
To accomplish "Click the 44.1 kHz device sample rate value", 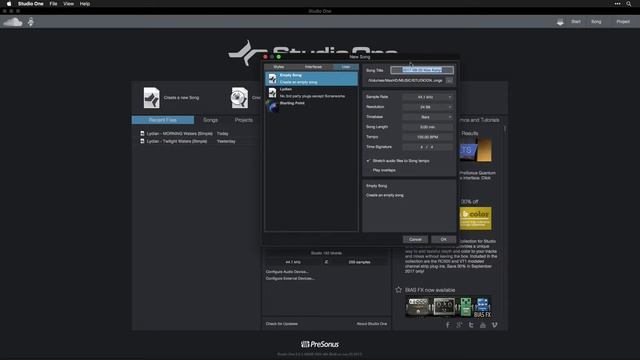I will [293, 262].
